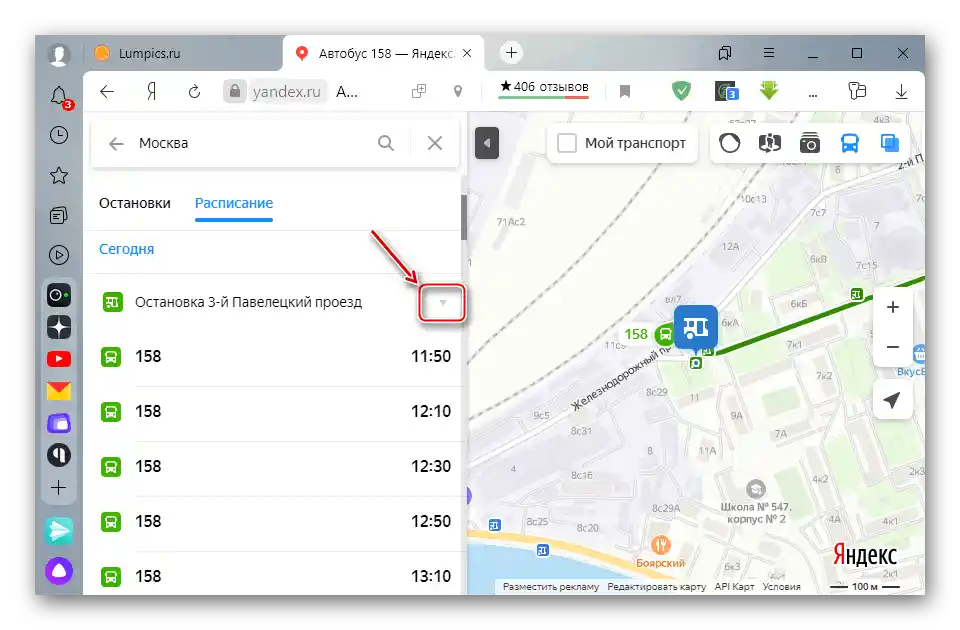This screenshot has height=630, width=960.
Task: Collapse the side panel arrow
Action: click(487, 143)
